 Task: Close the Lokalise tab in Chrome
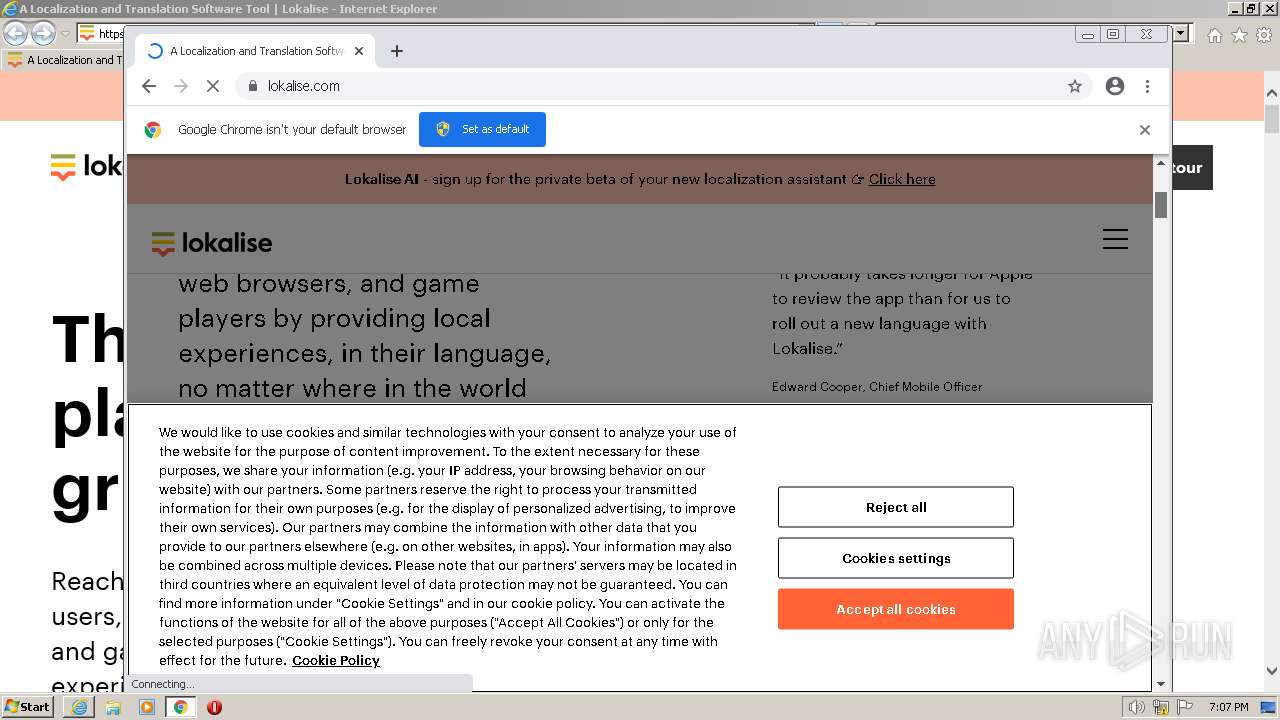359,51
